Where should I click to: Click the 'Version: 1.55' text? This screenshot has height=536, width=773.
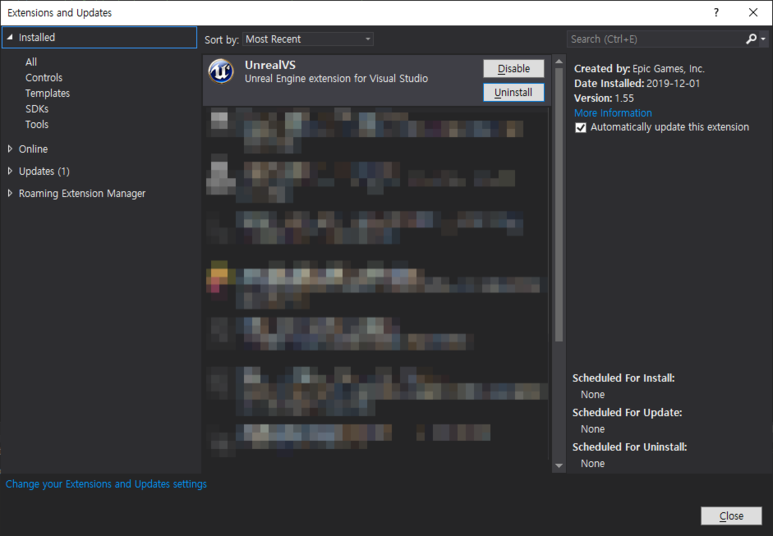point(604,98)
